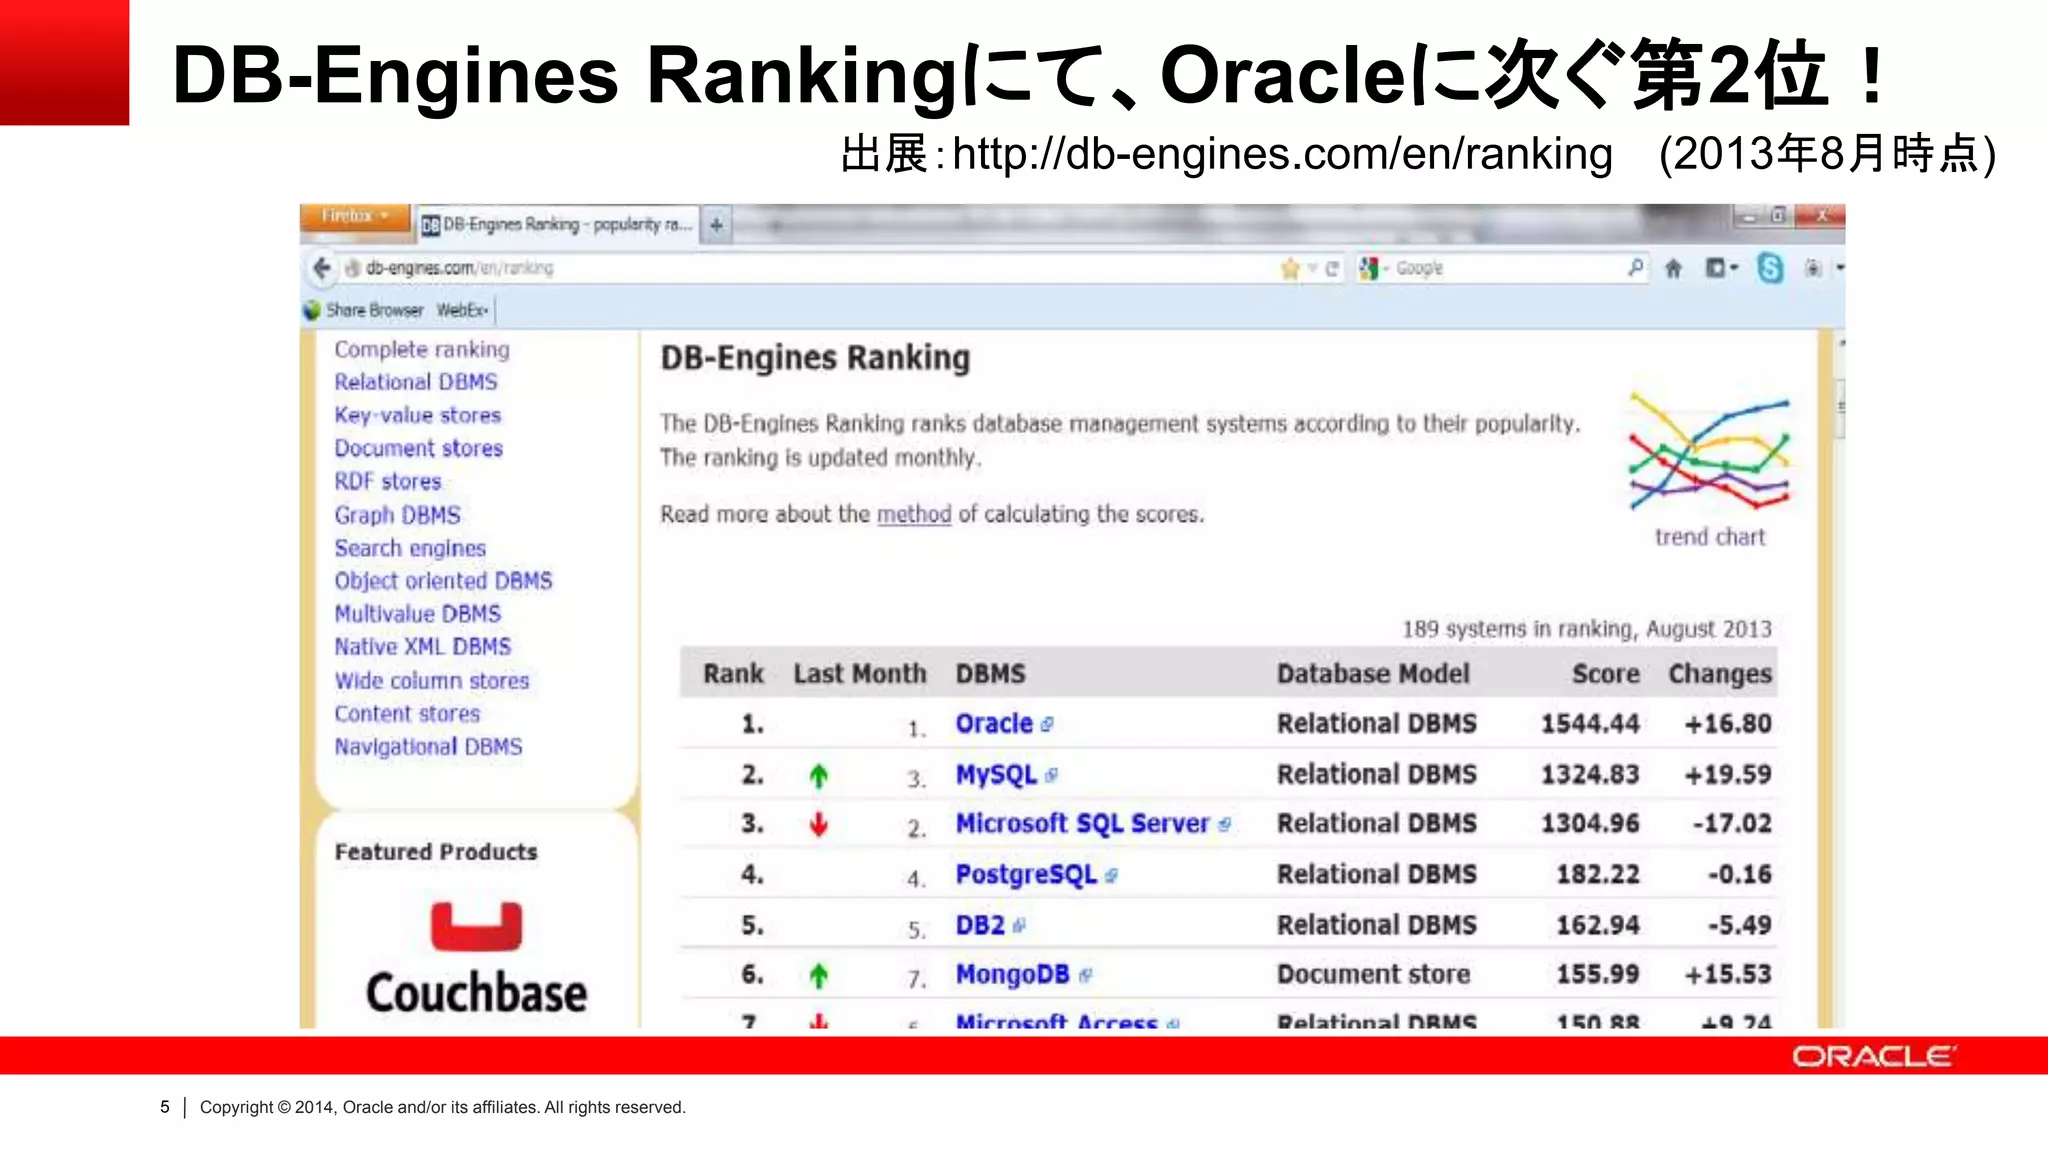2048x1152 pixels.
Task: Open the bookmark star dropdown arrow
Action: pos(1312,268)
